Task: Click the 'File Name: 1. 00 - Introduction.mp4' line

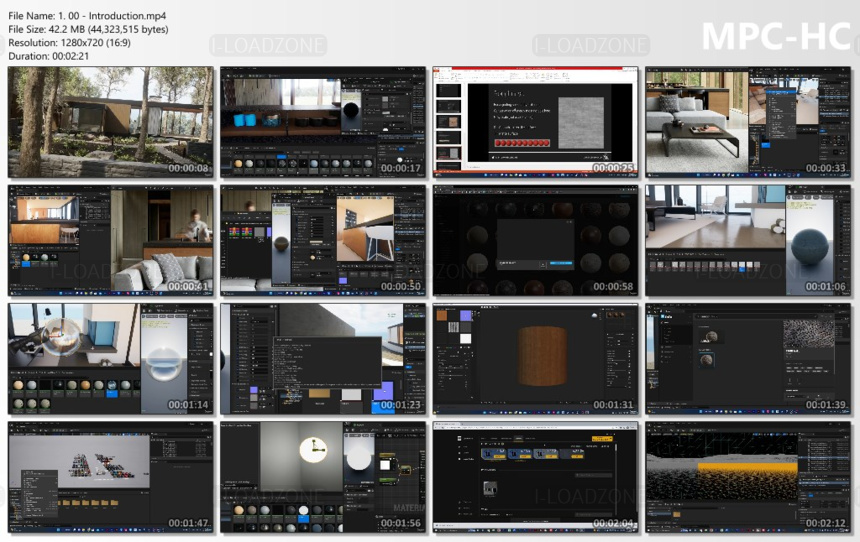Action: [x=87, y=16]
